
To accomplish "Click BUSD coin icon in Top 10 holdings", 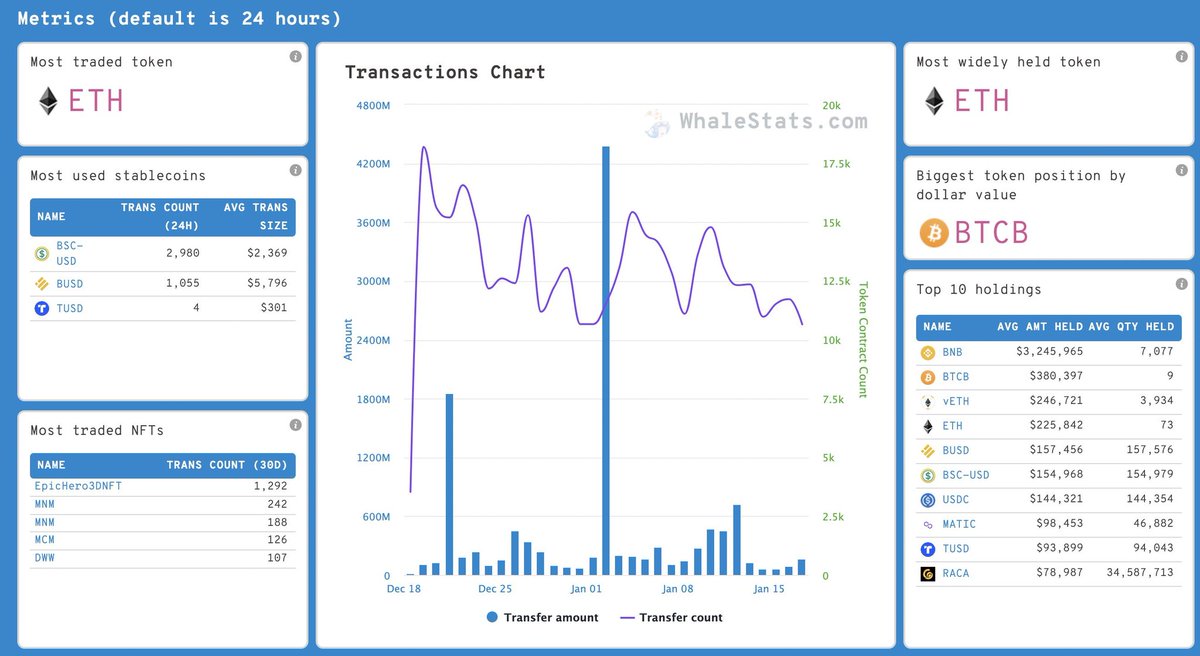I will click(927, 450).
